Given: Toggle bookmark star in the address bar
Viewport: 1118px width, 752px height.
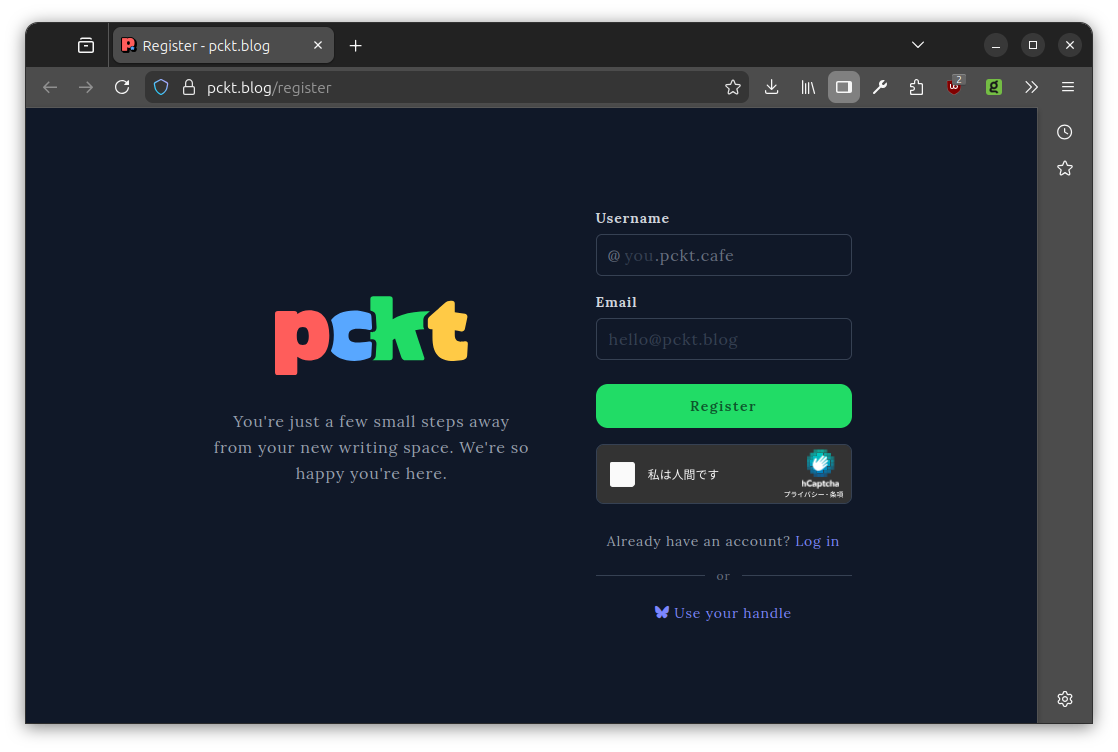Looking at the screenshot, I should point(733,87).
